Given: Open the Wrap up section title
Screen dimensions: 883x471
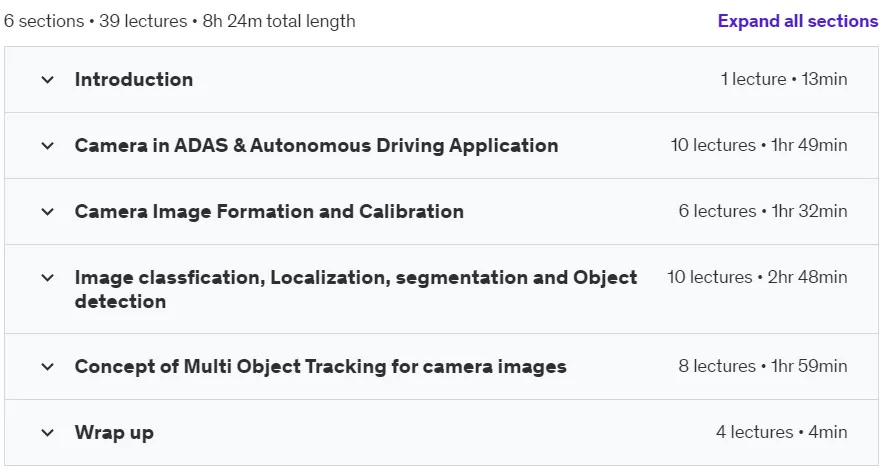Looking at the screenshot, I should 114,433.
